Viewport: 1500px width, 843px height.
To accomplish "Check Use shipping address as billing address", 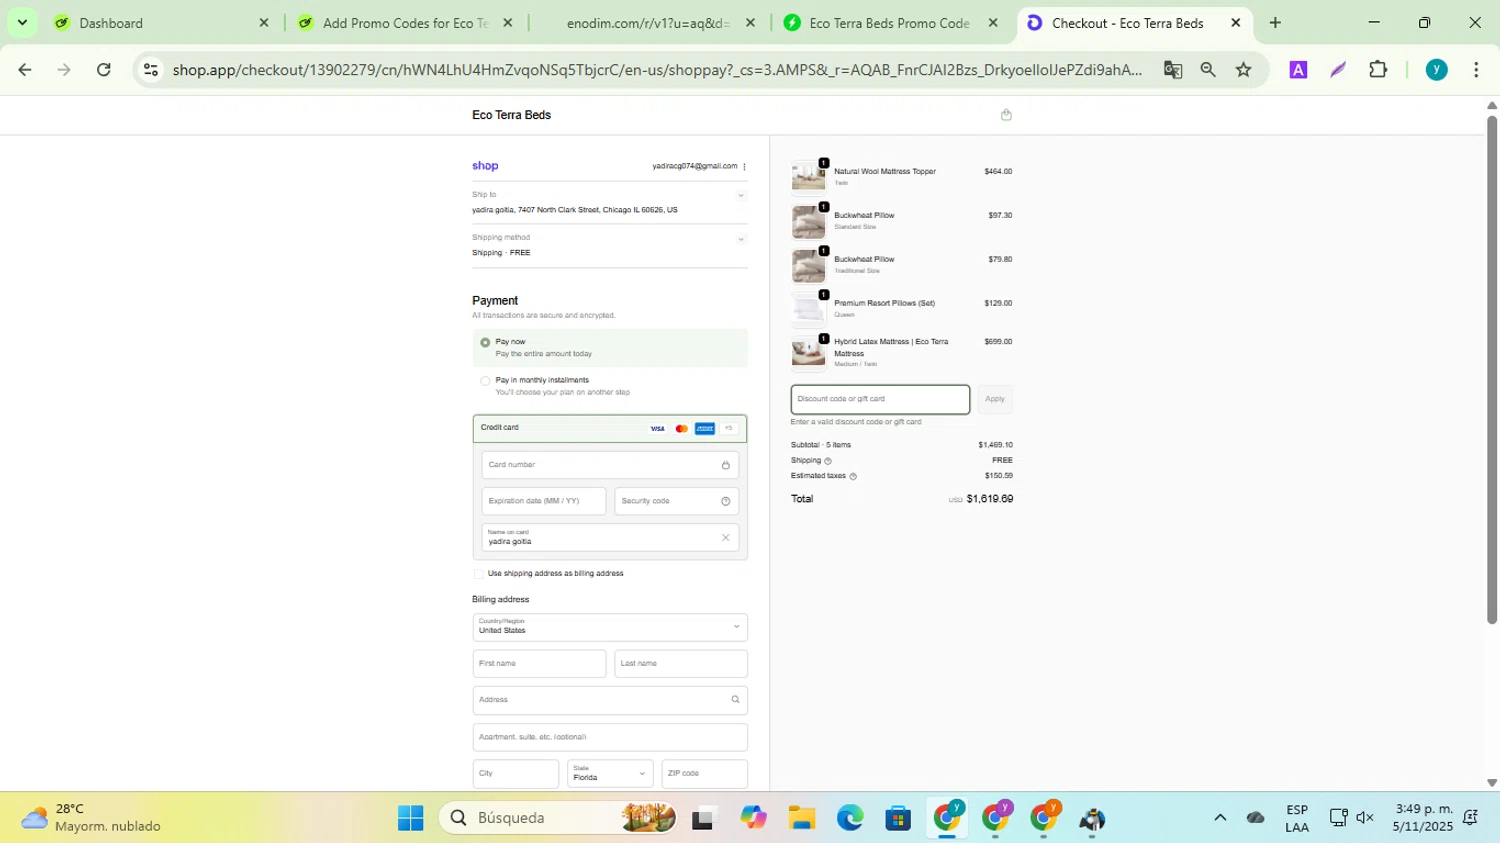I will [x=478, y=574].
